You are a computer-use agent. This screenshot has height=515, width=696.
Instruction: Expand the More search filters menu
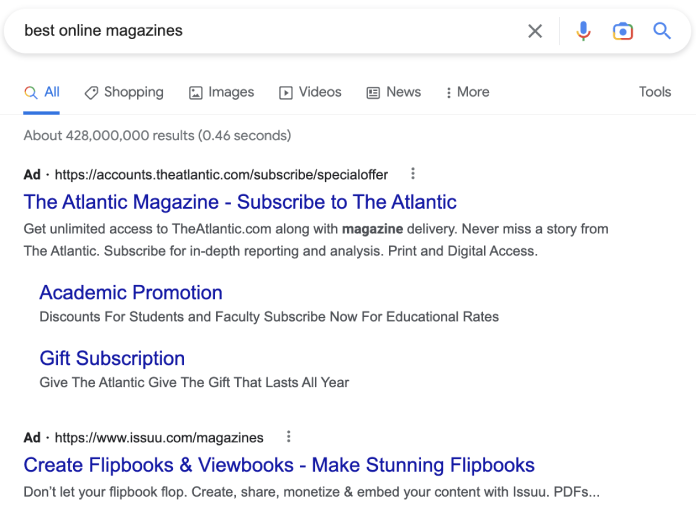[468, 92]
